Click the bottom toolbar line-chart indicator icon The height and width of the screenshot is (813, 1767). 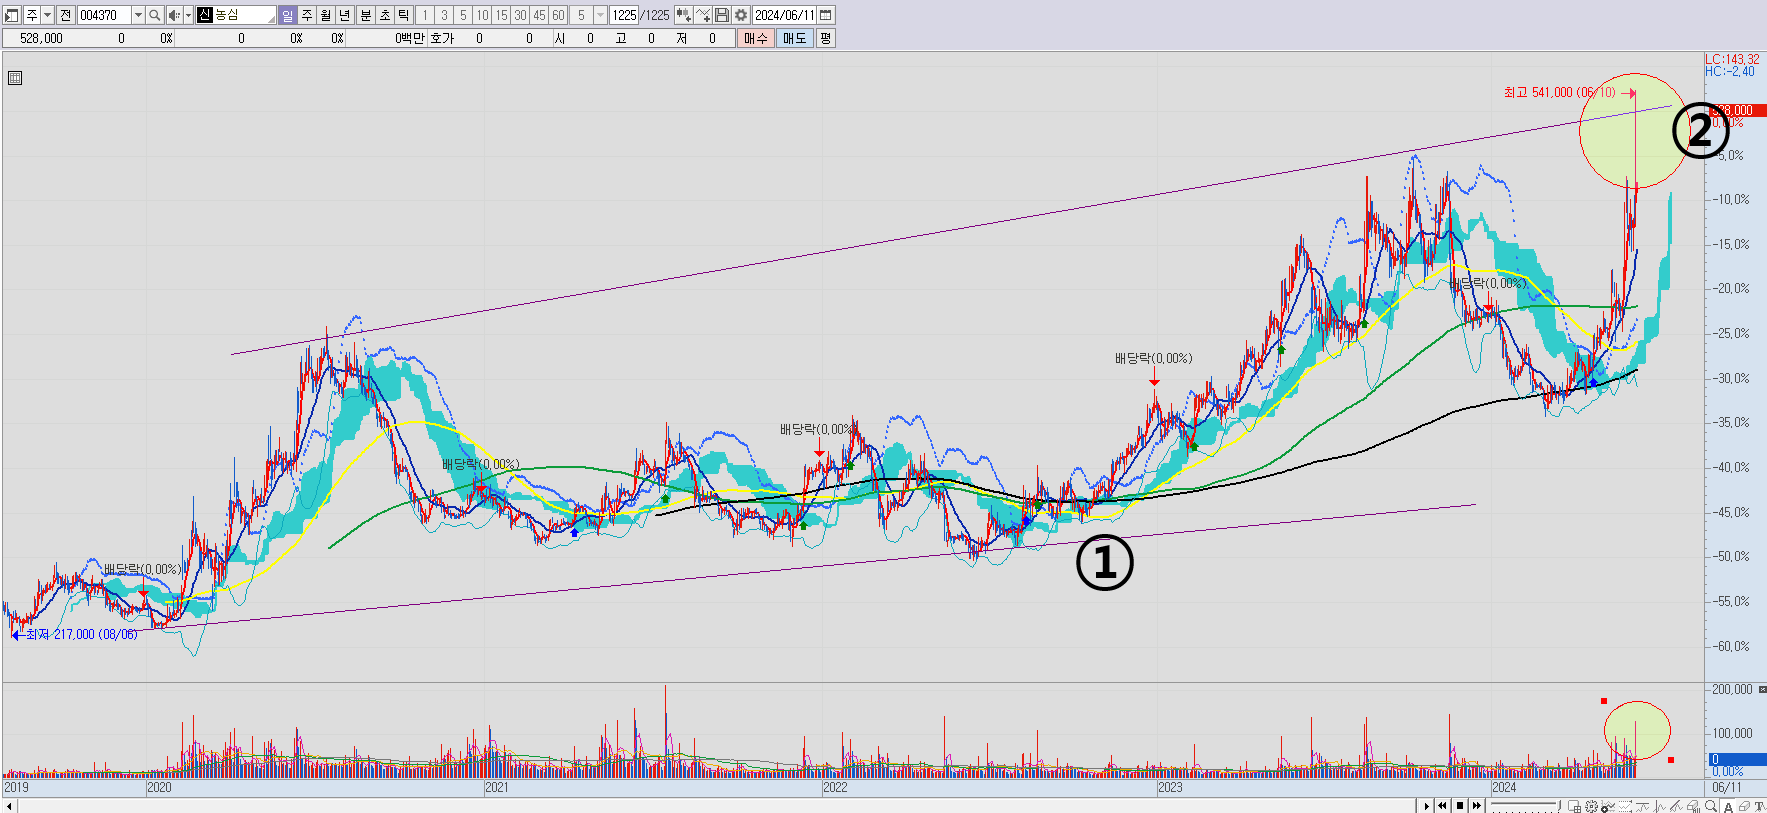[x=1608, y=805]
